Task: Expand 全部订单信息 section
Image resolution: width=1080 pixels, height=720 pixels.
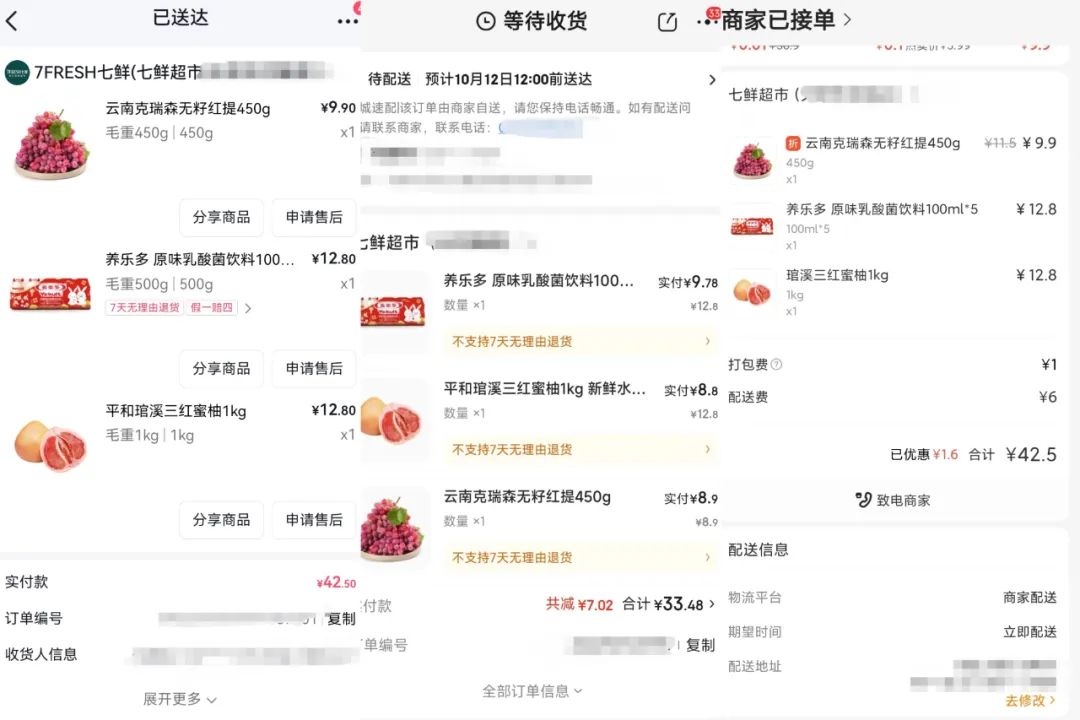Action: [x=532, y=691]
